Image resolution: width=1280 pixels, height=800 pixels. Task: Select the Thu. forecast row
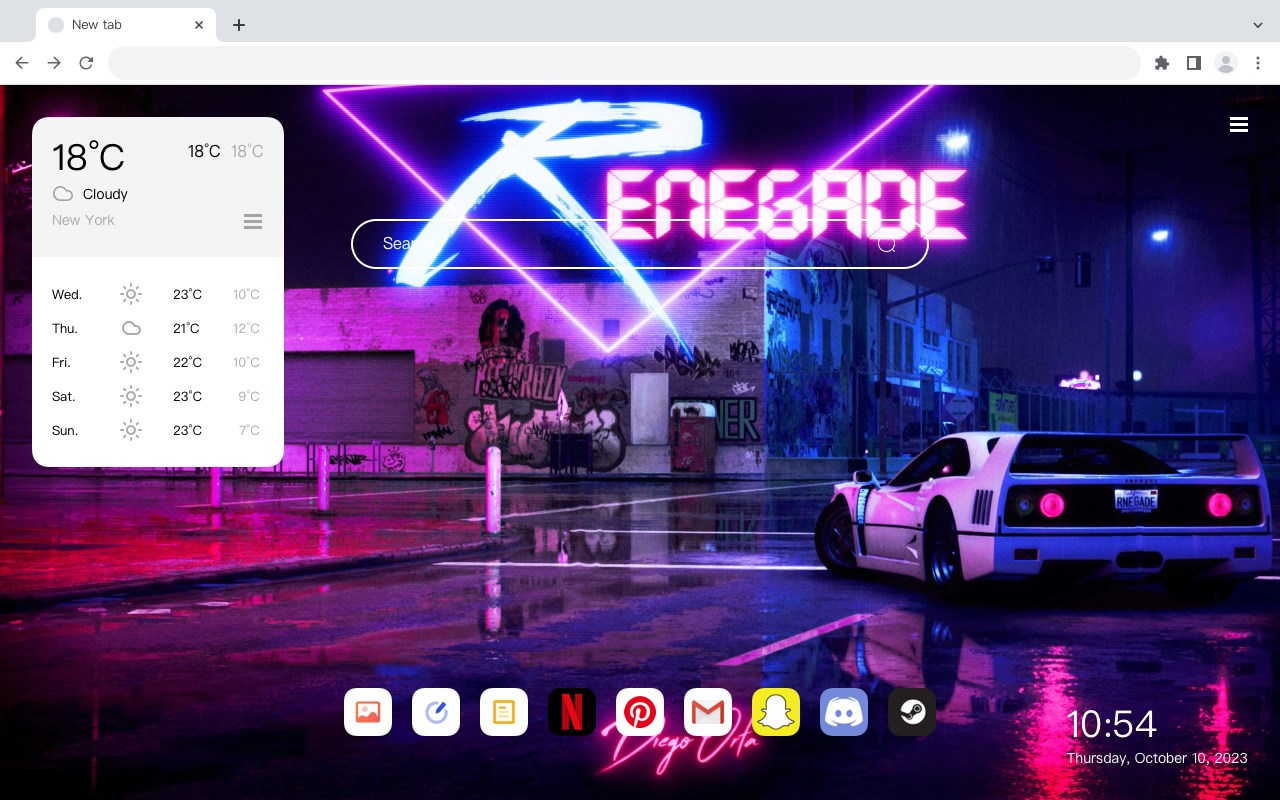click(158, 328)
